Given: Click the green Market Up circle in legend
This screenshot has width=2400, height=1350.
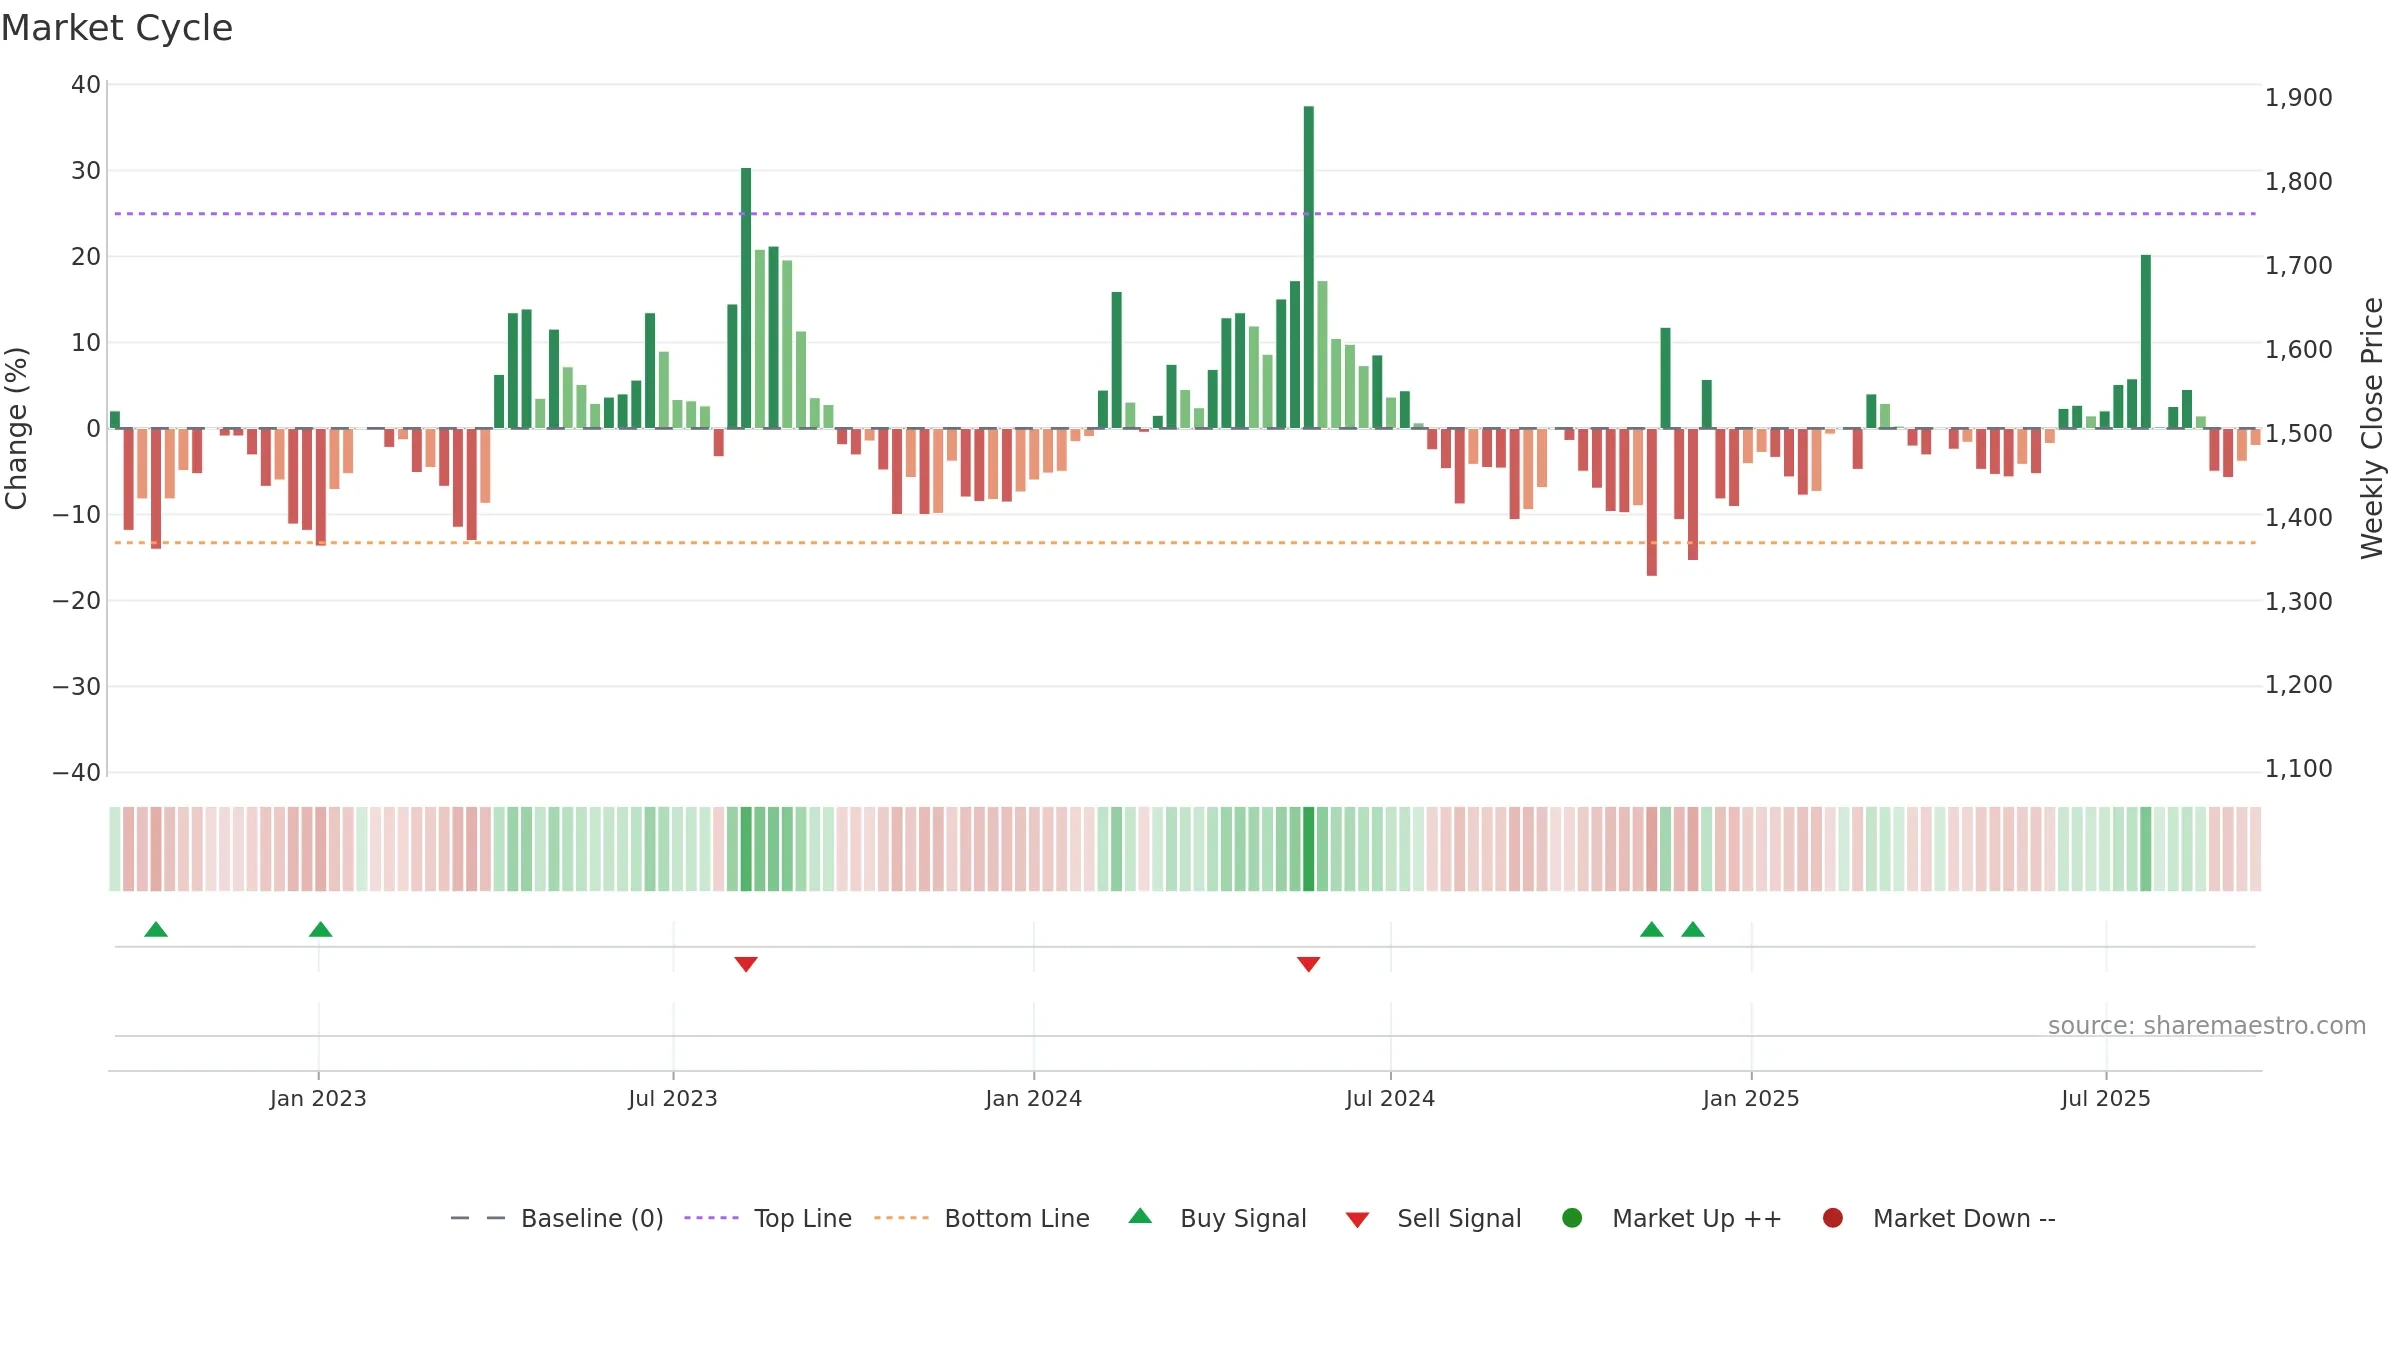Looking at the screenshot, I should tap(1572, 1218).
